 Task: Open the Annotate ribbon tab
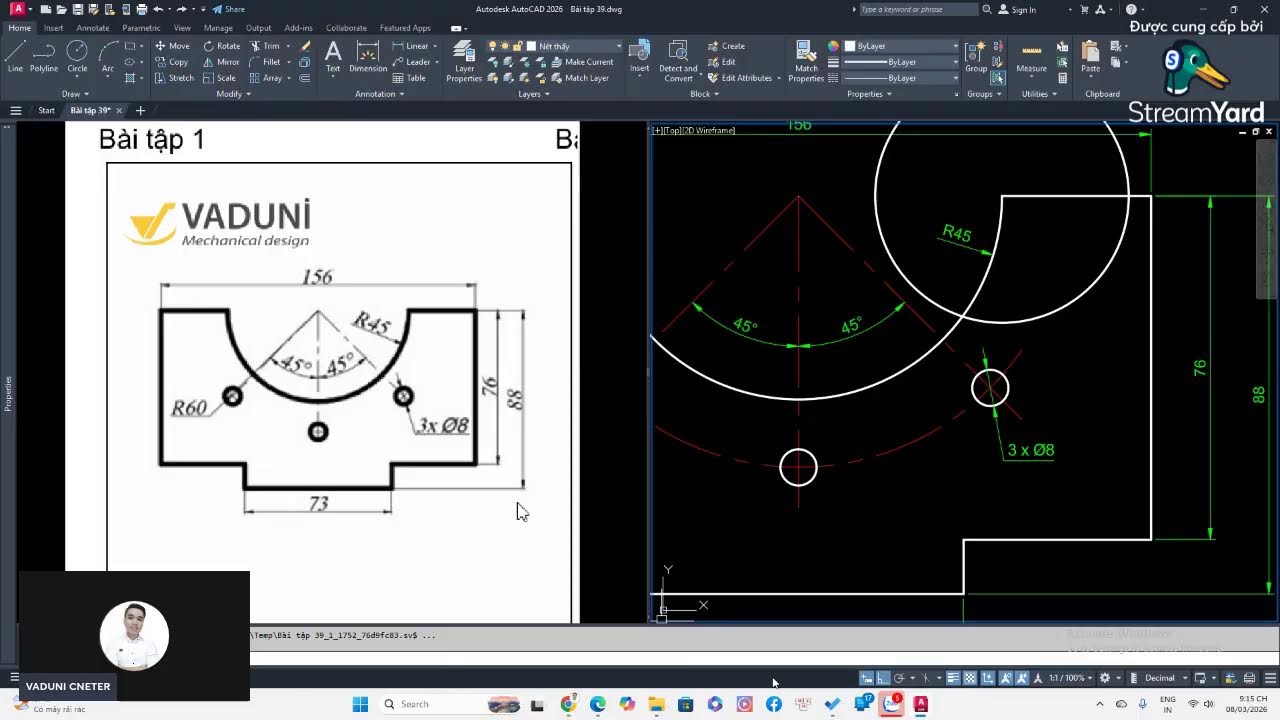93,28
